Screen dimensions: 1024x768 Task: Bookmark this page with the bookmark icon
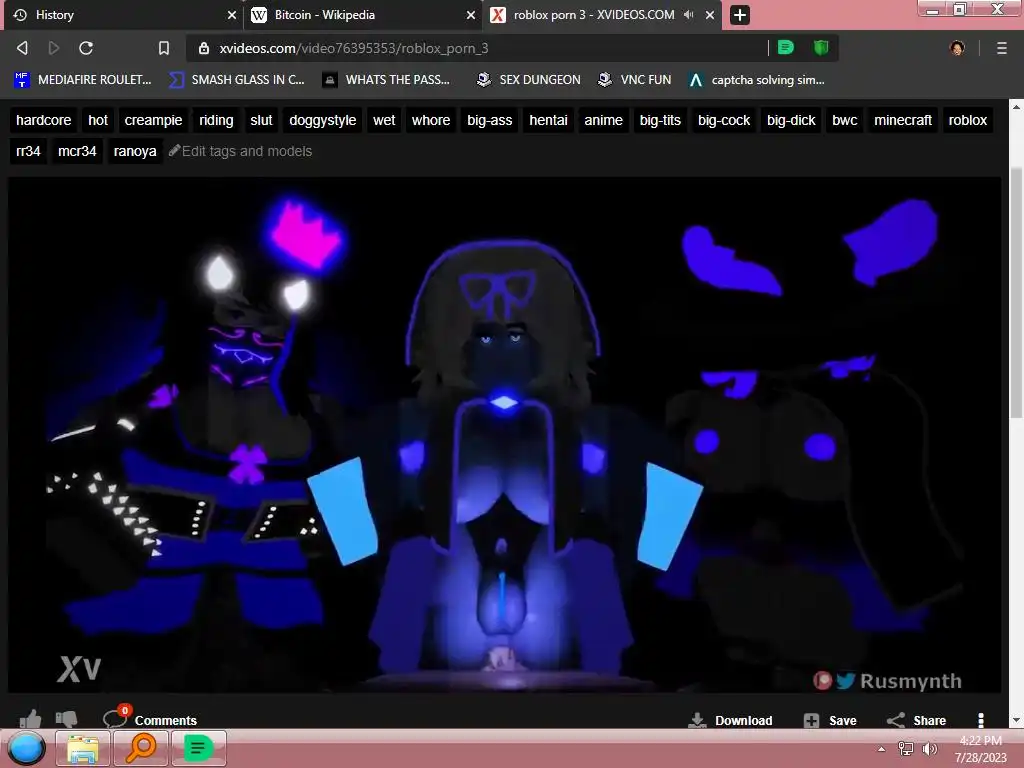point(164,48)
